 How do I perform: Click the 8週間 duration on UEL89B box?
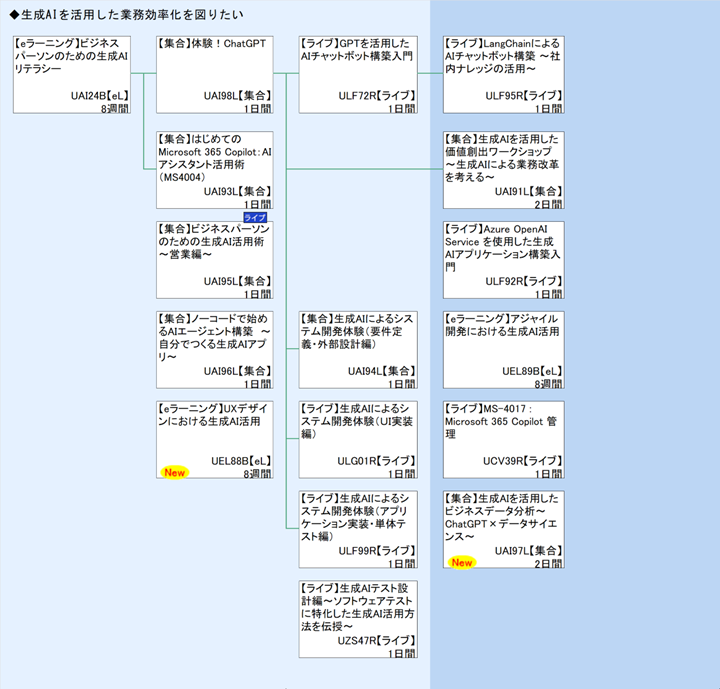[x=548, y=384]
